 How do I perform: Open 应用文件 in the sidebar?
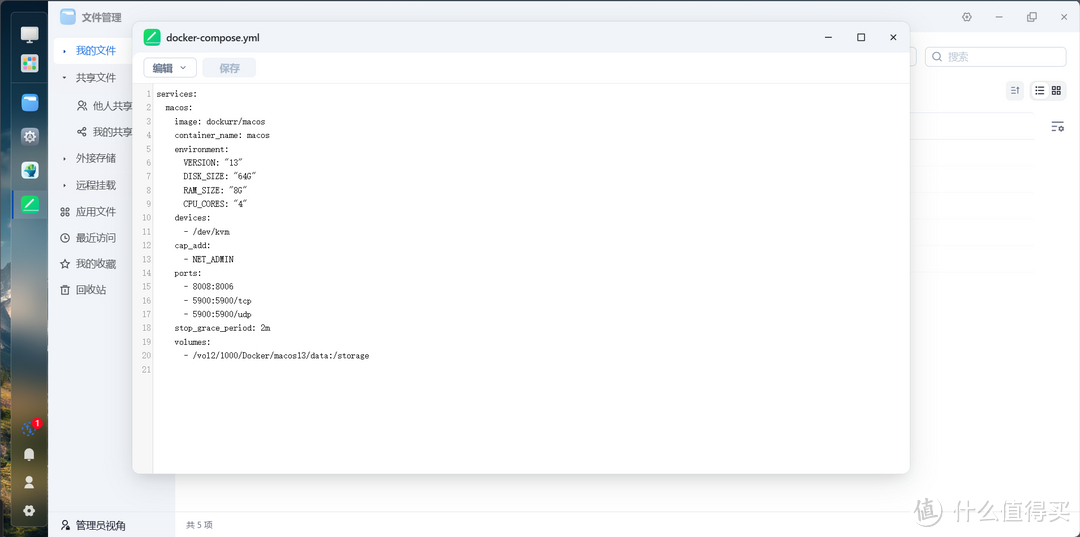pyautogui.click(x=87, y=212)
